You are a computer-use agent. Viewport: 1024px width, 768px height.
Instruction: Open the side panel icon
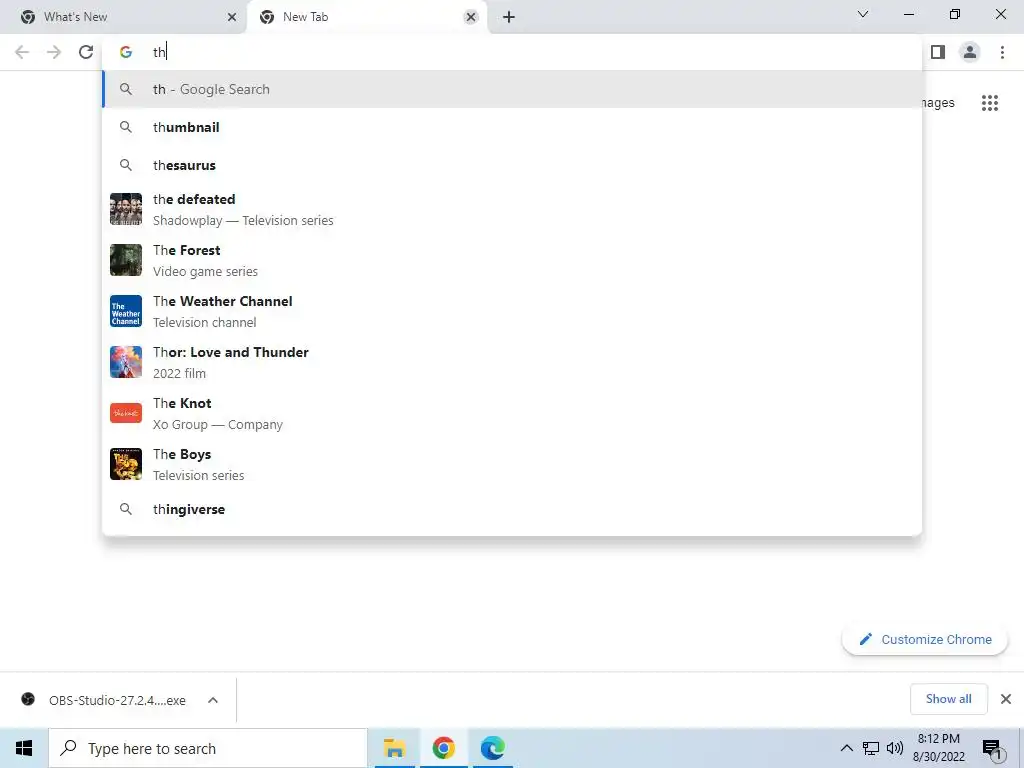938,52
